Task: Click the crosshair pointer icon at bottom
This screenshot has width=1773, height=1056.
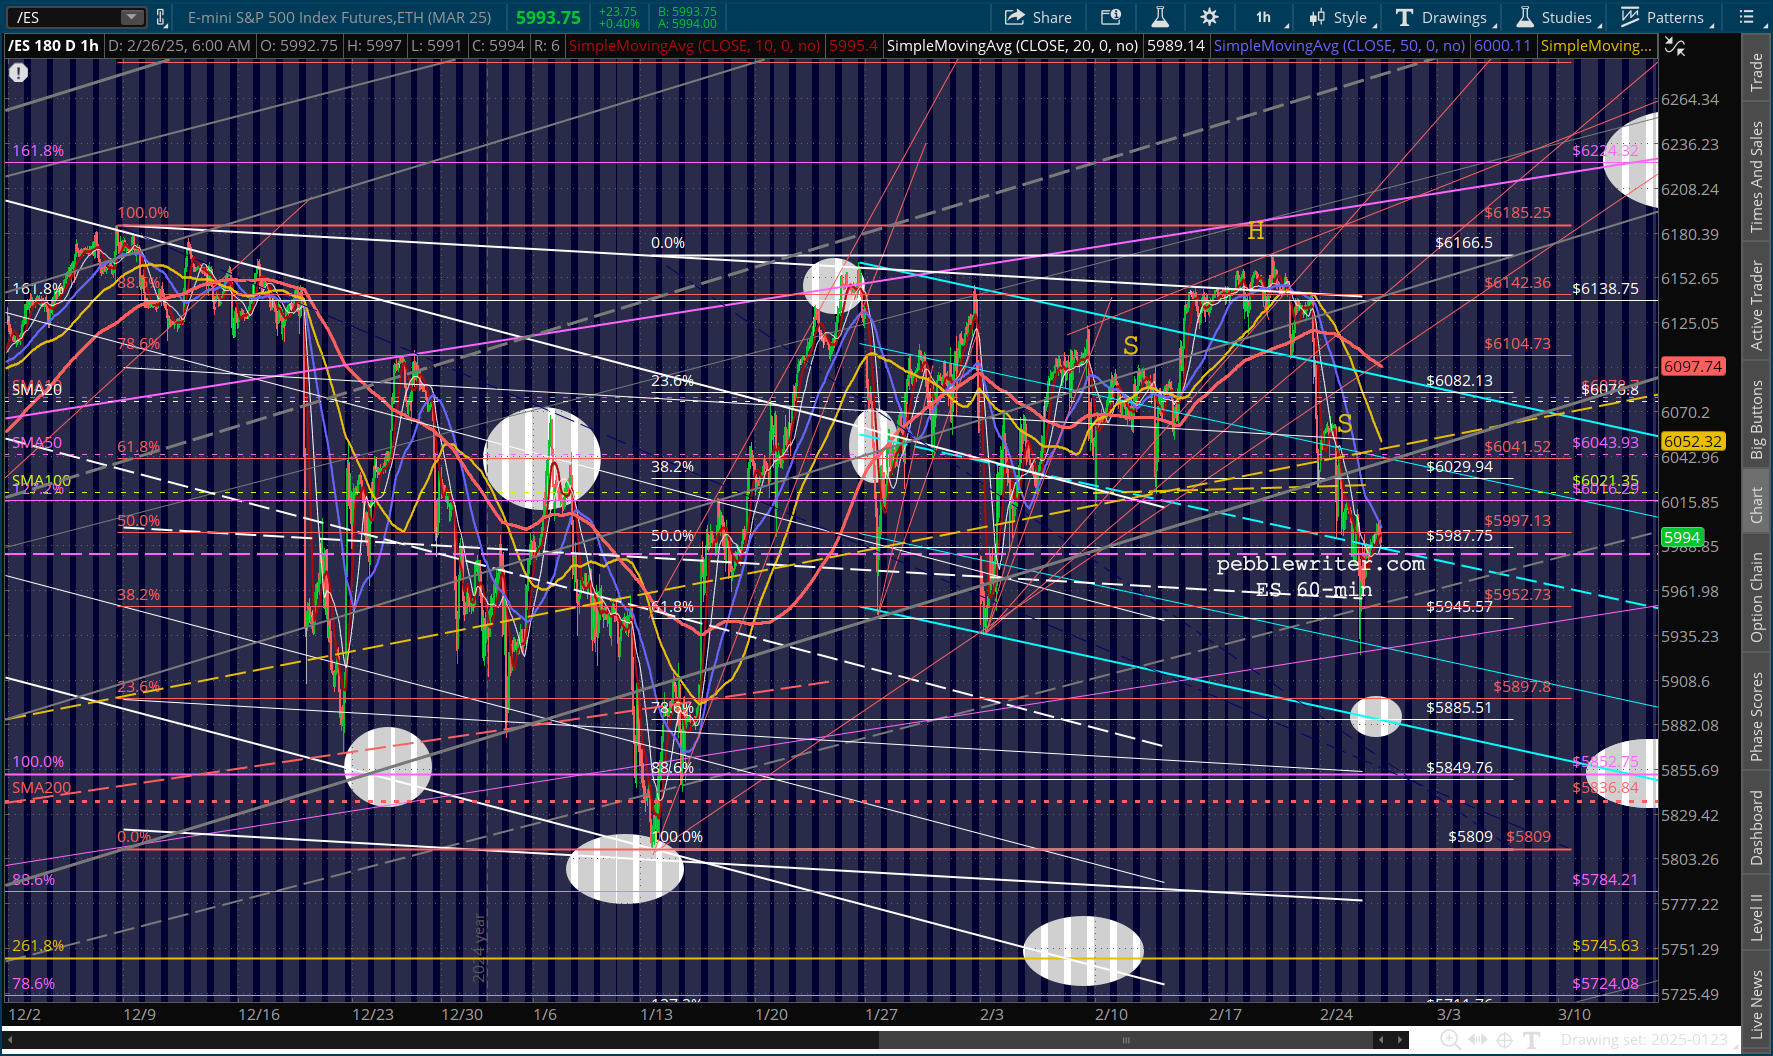Action: (x=1504, y=1041)
